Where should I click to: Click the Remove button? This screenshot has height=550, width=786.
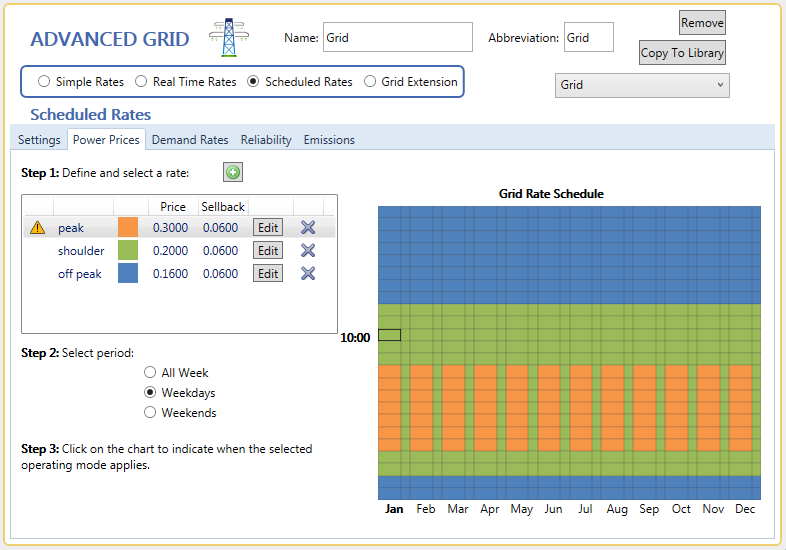click(702, 23)
